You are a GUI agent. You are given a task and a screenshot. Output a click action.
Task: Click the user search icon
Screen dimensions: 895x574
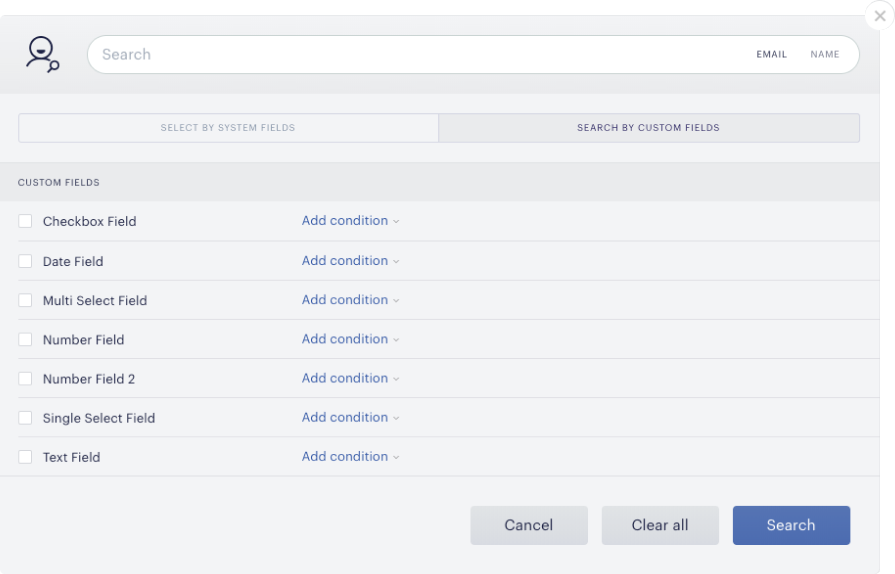tap(42, 55)
